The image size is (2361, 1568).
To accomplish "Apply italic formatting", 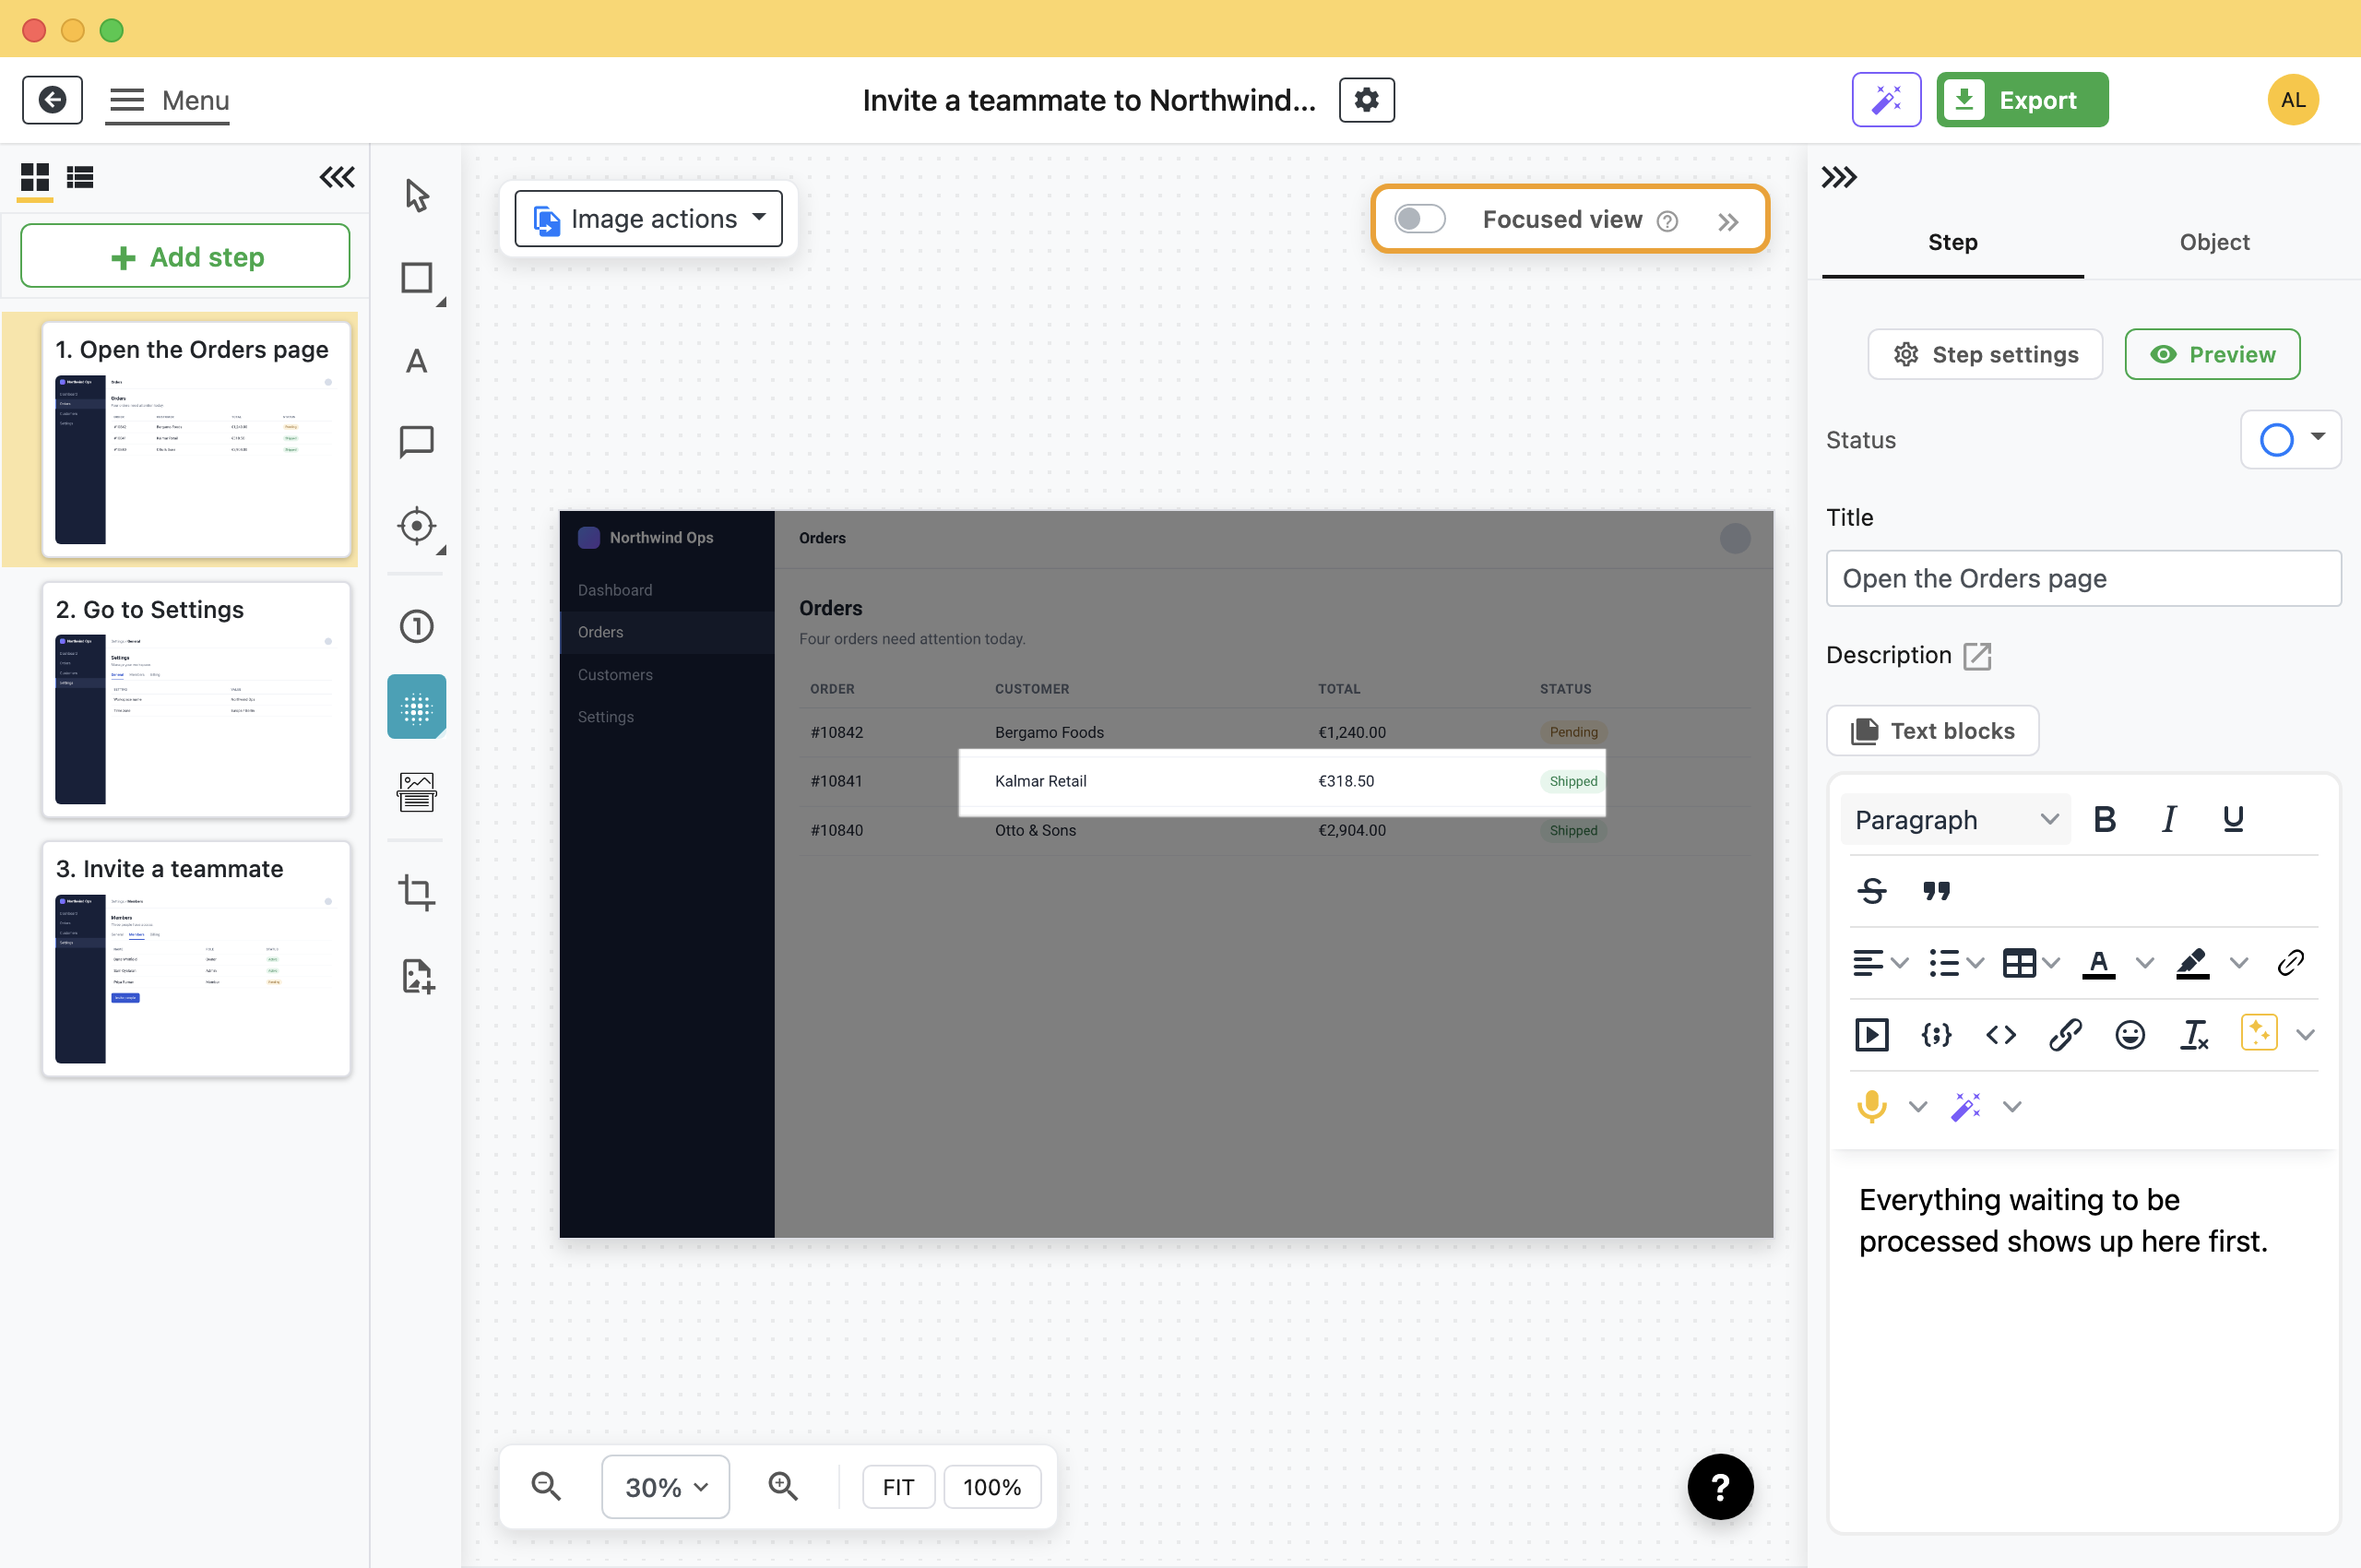I will (2168, 820).
